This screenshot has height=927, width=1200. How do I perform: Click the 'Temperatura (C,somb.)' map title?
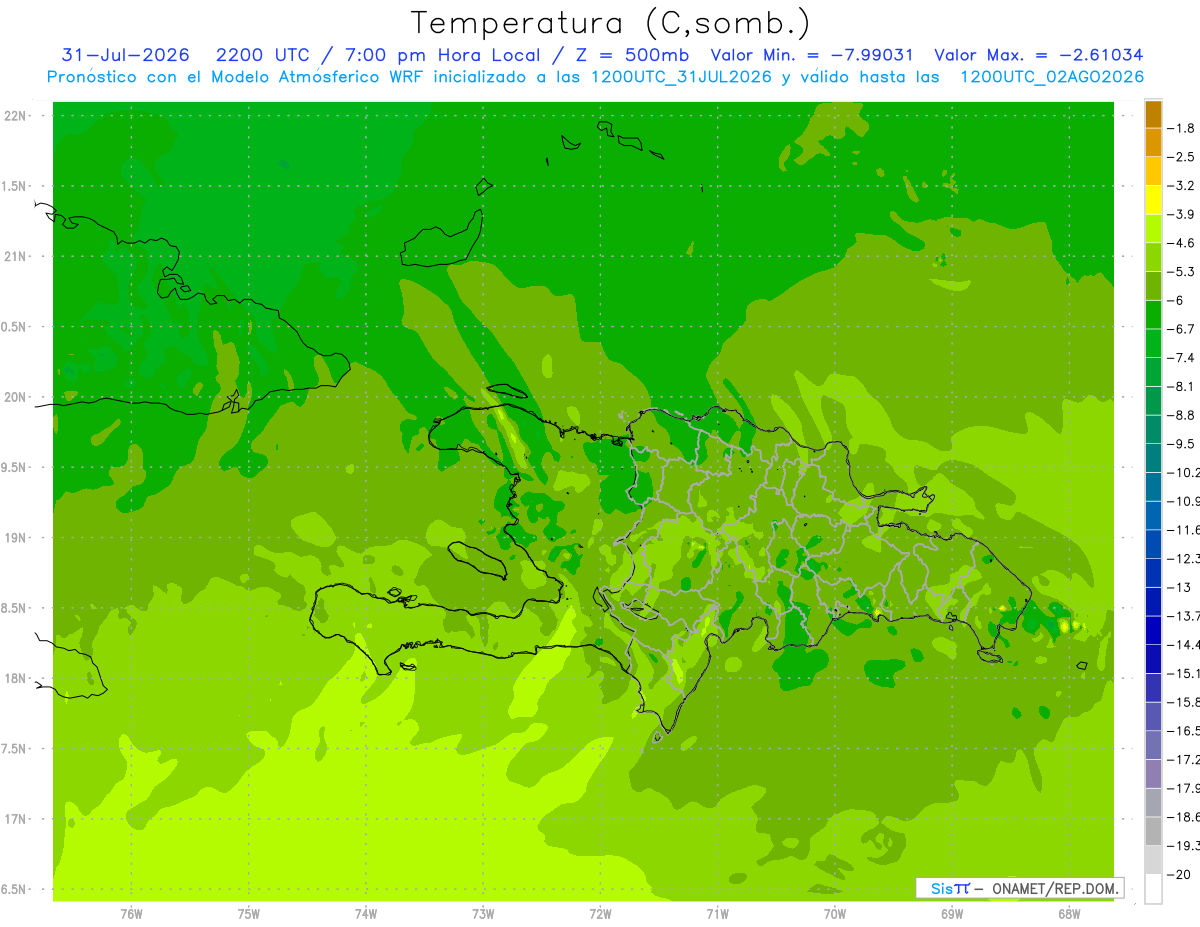pyautogui.click(x=610, y=23)
